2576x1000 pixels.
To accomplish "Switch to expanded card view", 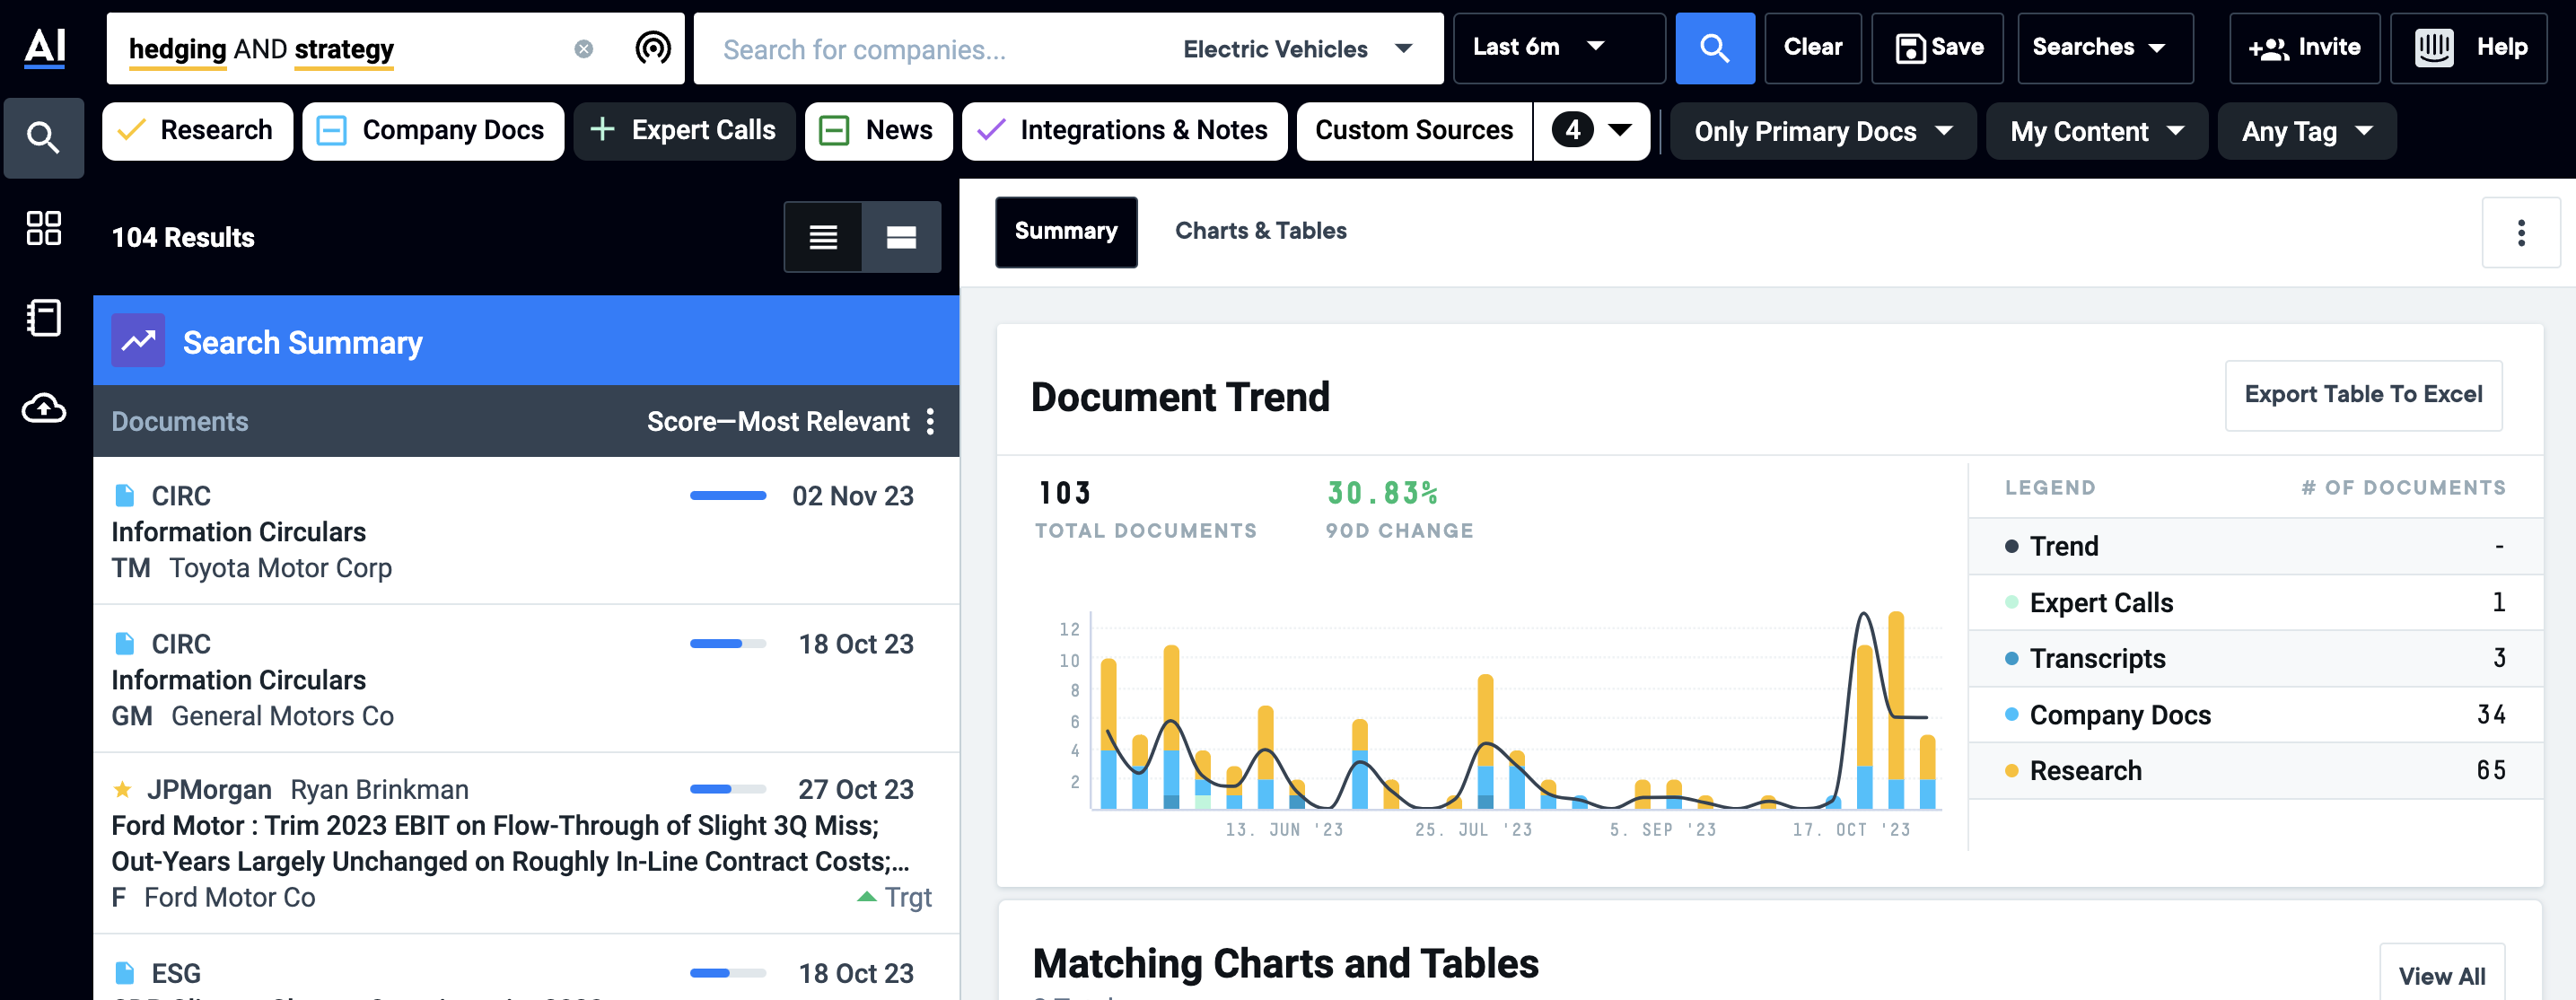I will pyautogui.click(x=901, y=237).
